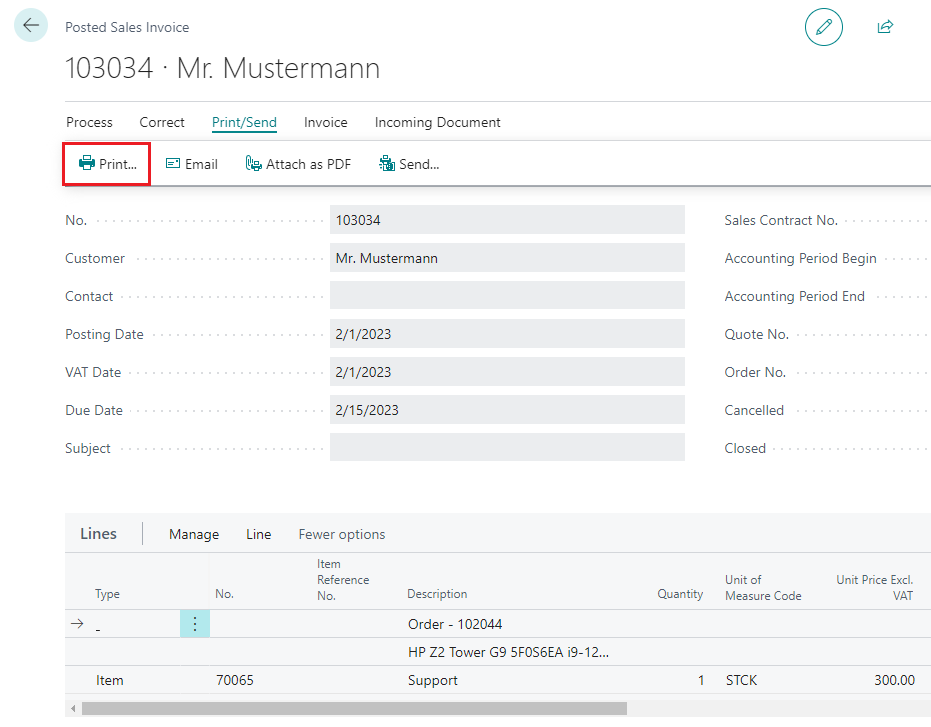The image size is (931, 727).
Task: Choose Attach as PDF action
Action: coord(298,164)
